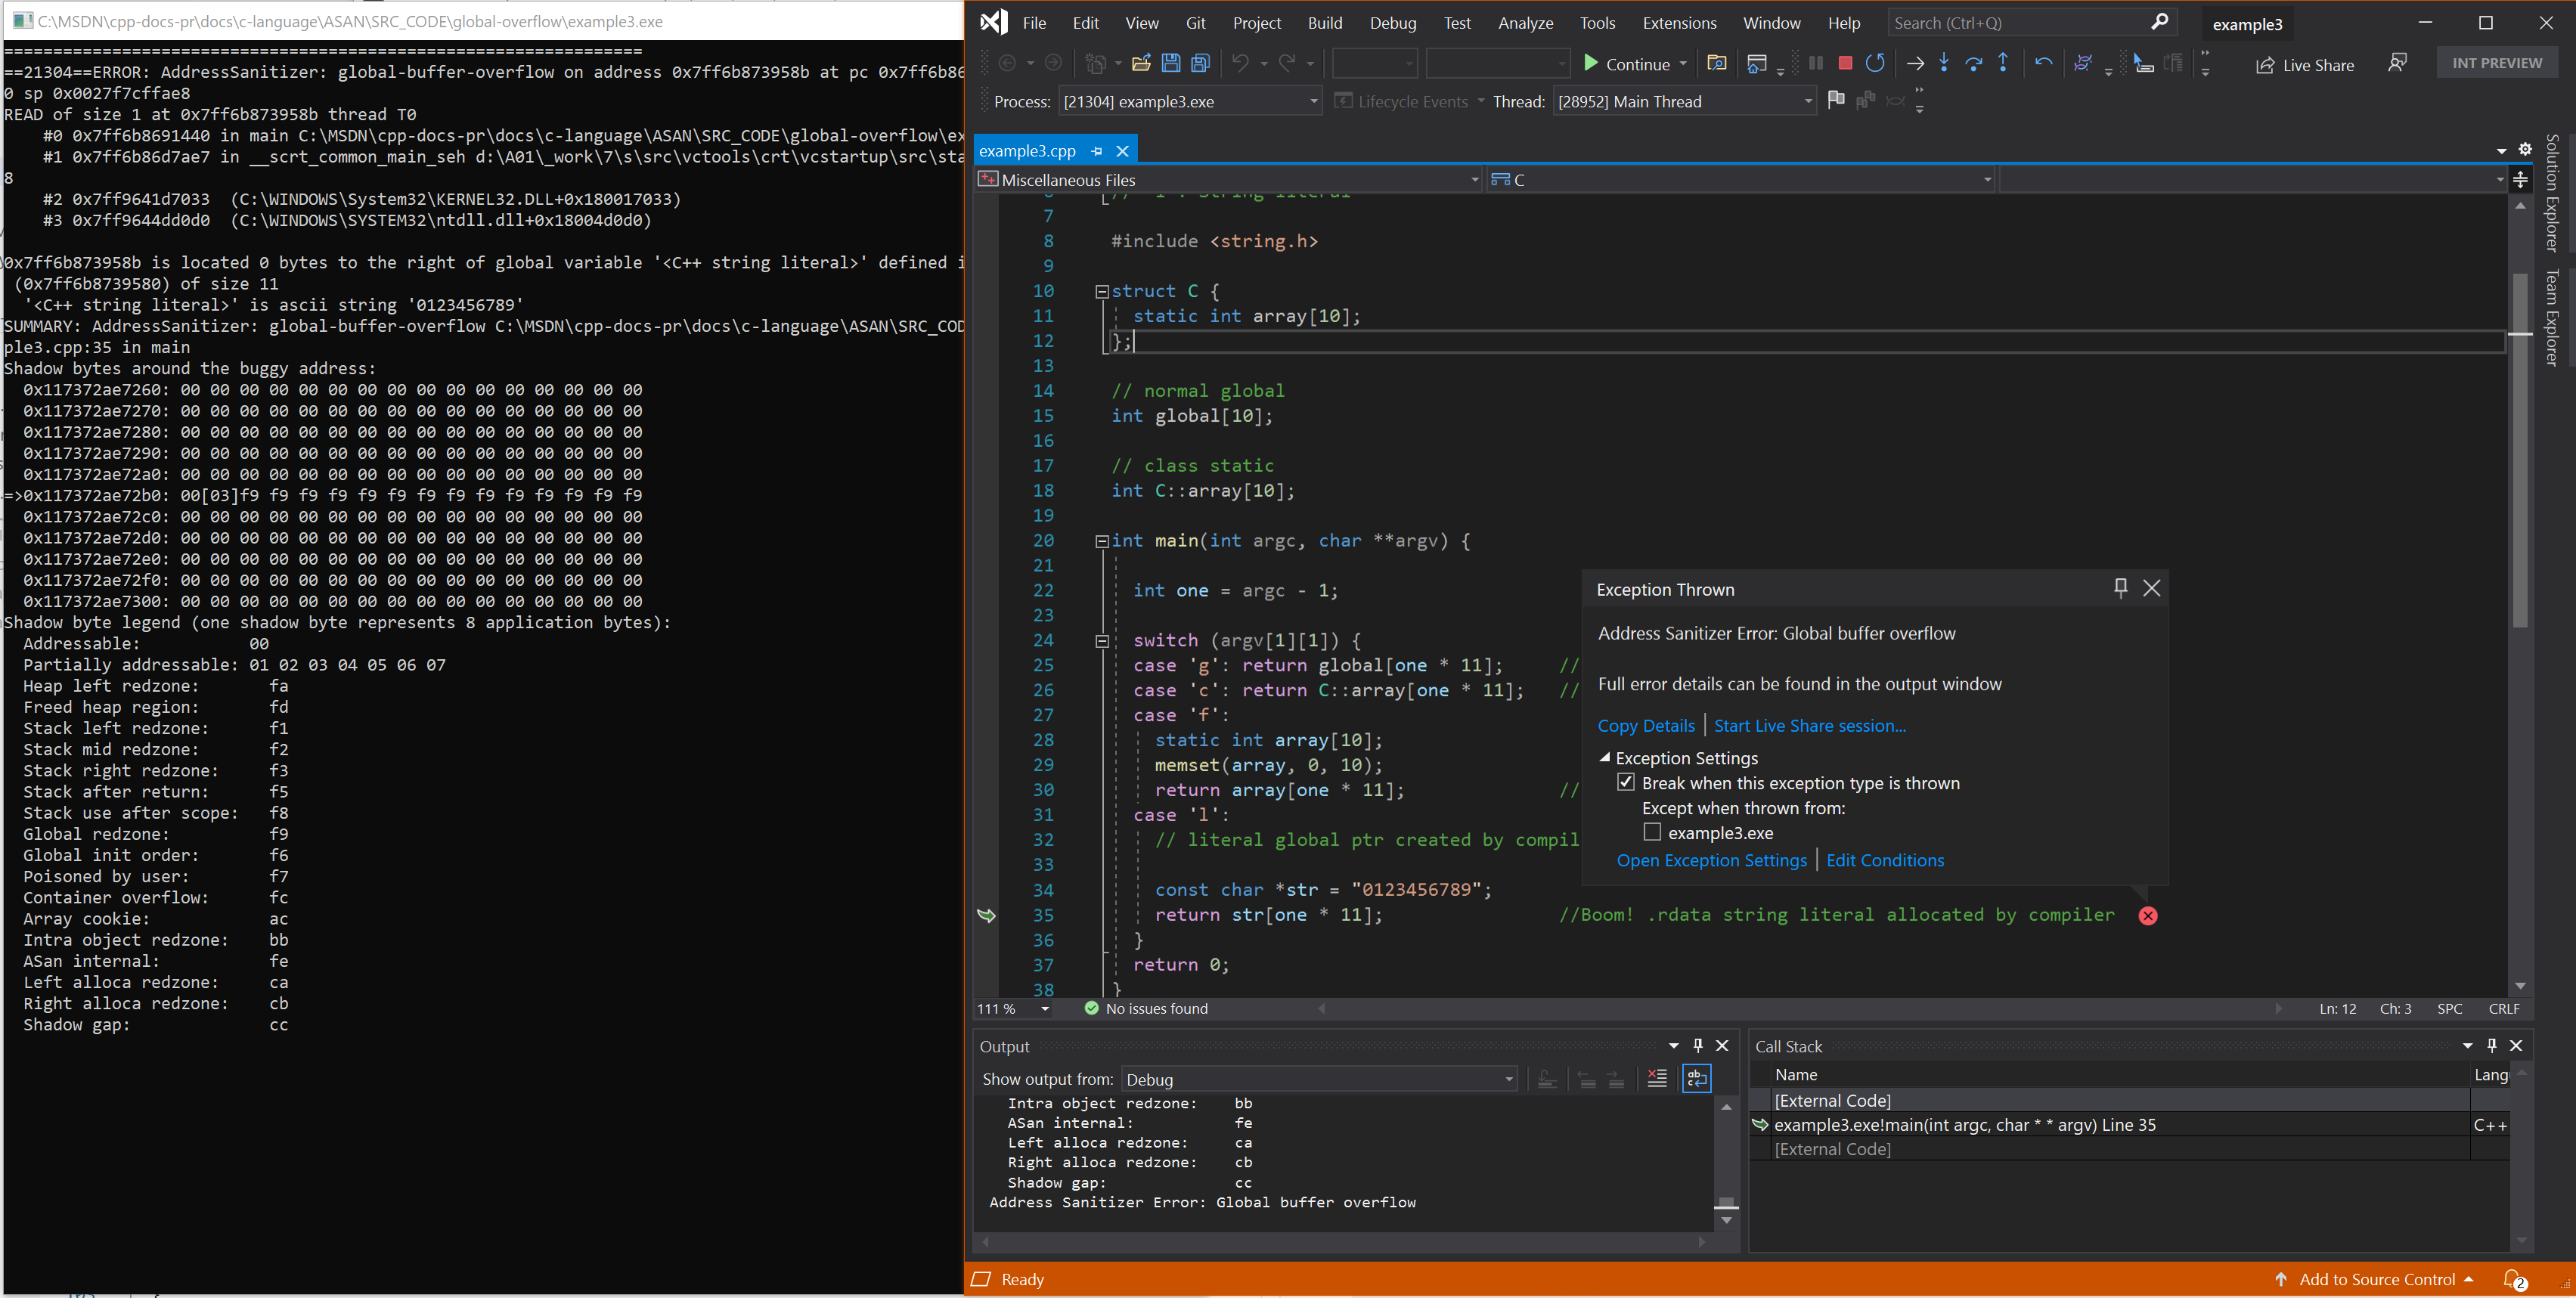The height and width of the screenshot is (1298, 2576).
Task: Click the notifications icon in status bar
Action: coord(2514,1279)
